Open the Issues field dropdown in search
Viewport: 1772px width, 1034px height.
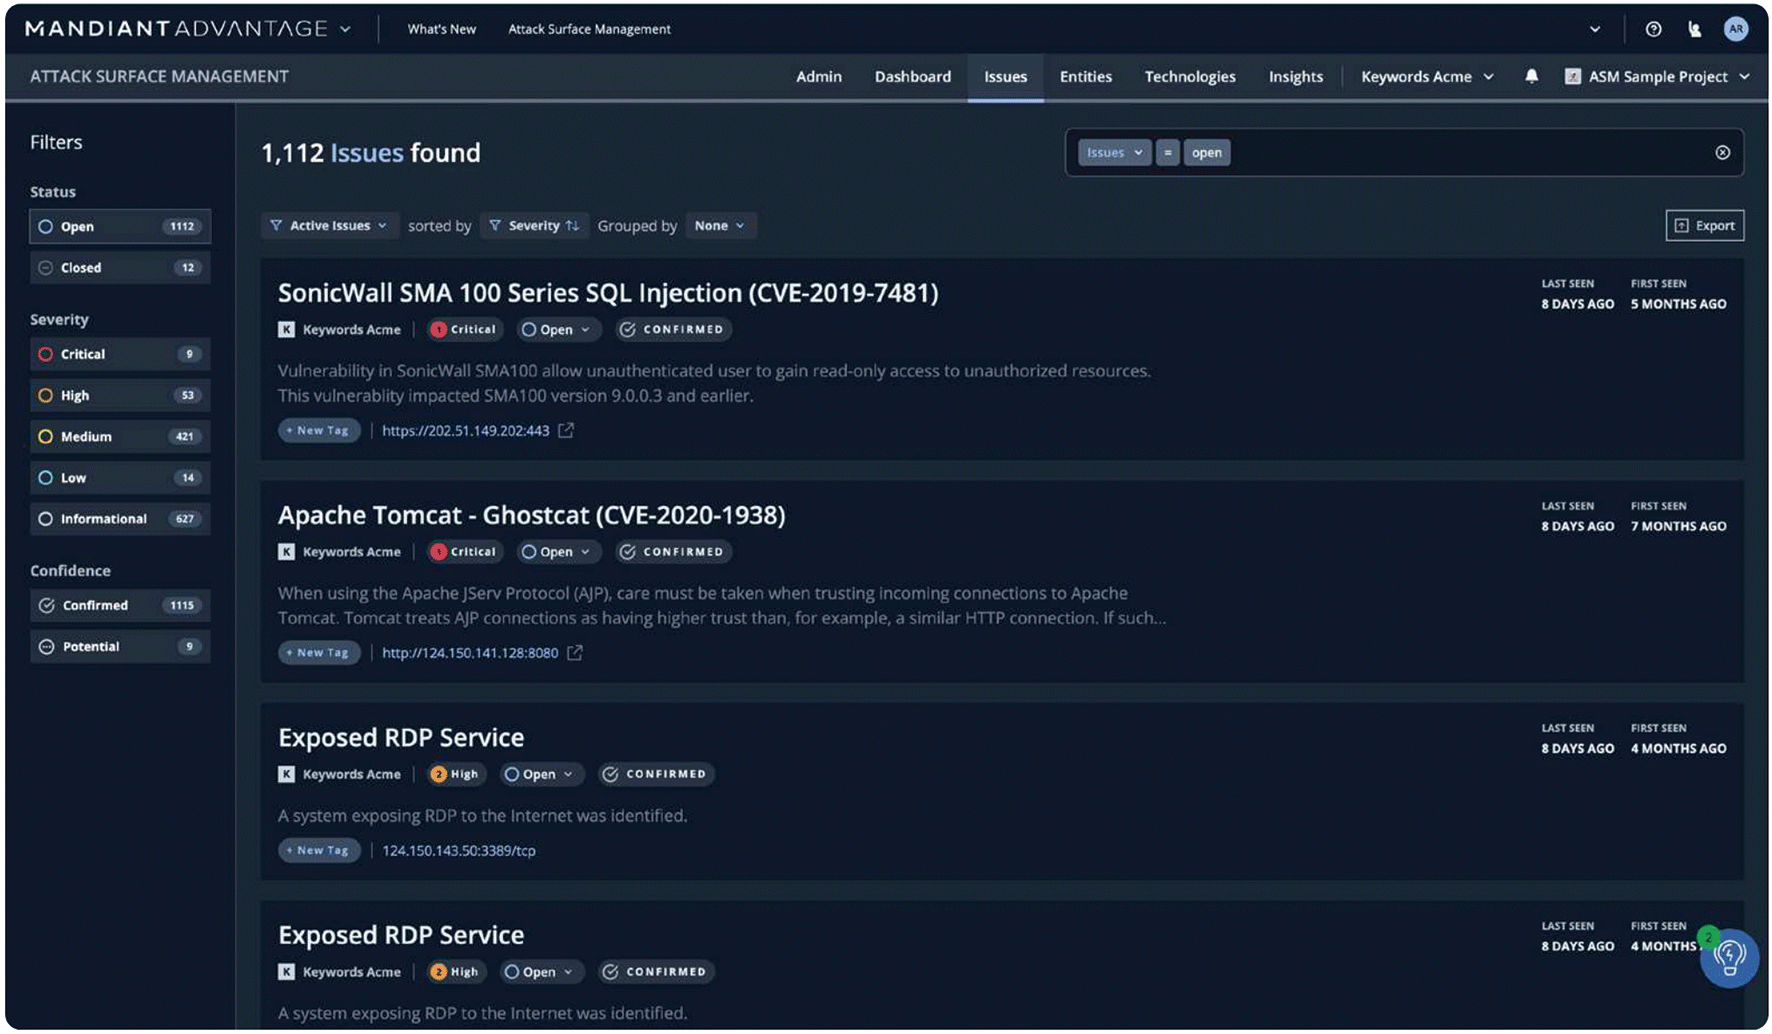coord(1114,152)
